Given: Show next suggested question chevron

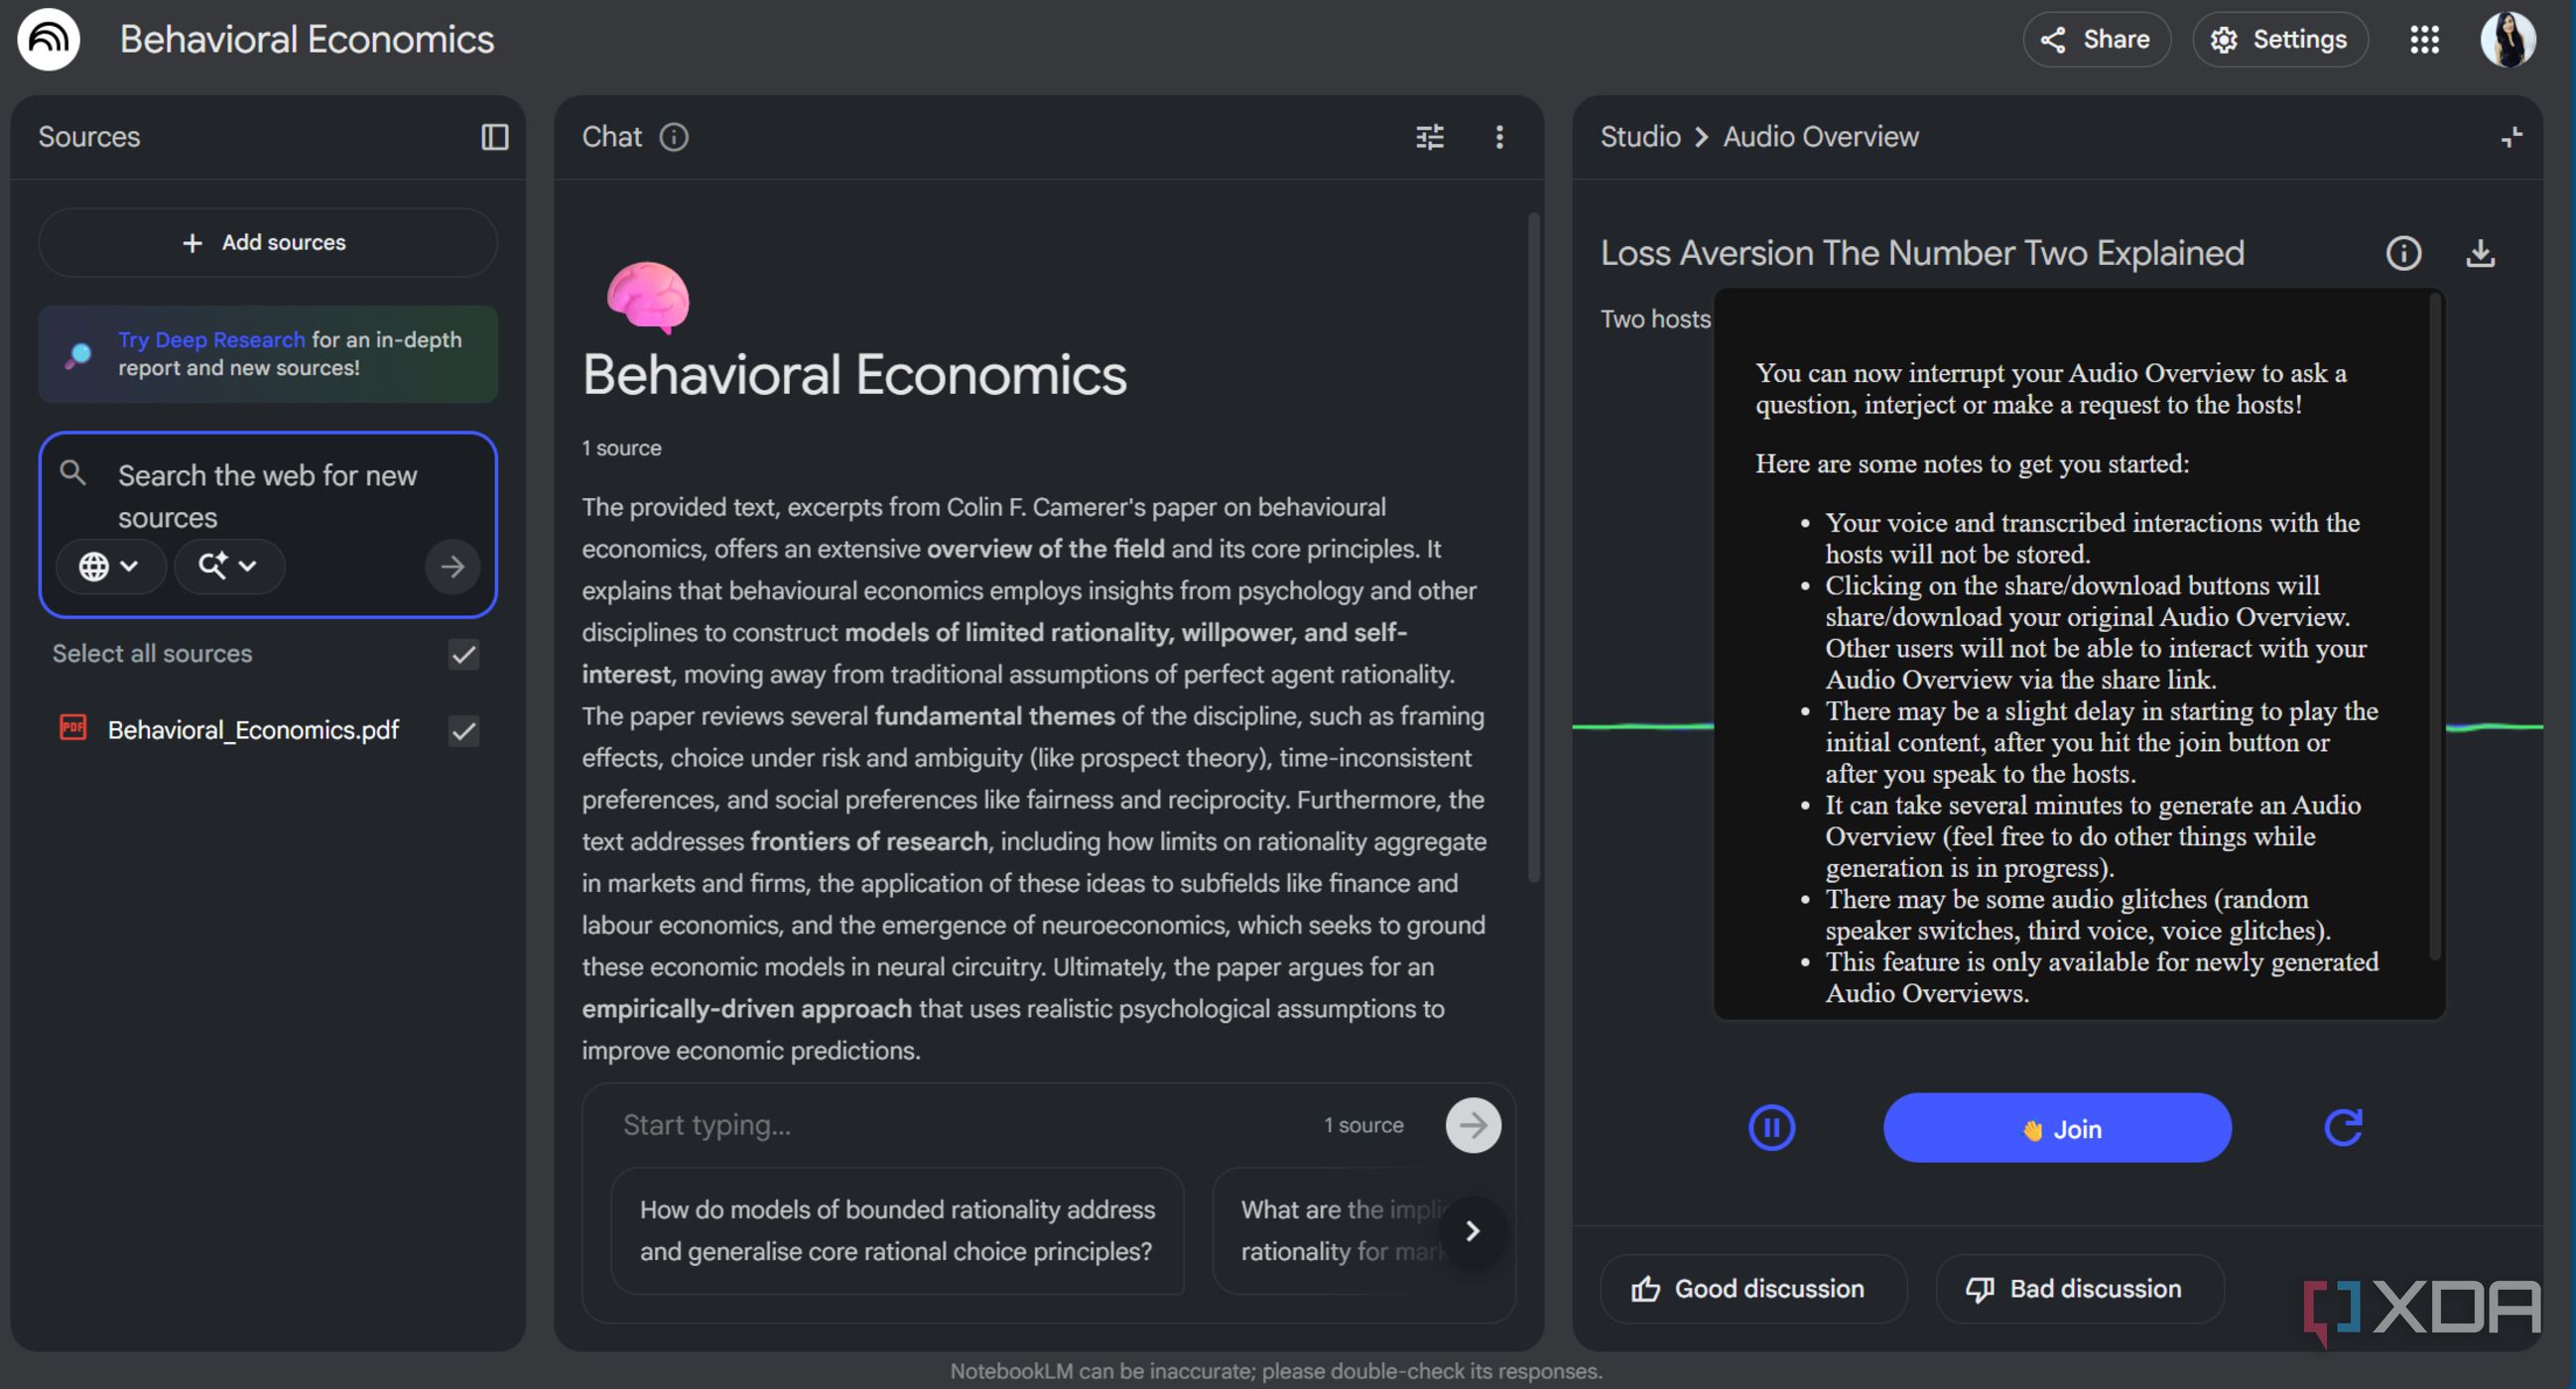Looking at the screenshot, I should pyautogui.click(x=1472, y=1231).
